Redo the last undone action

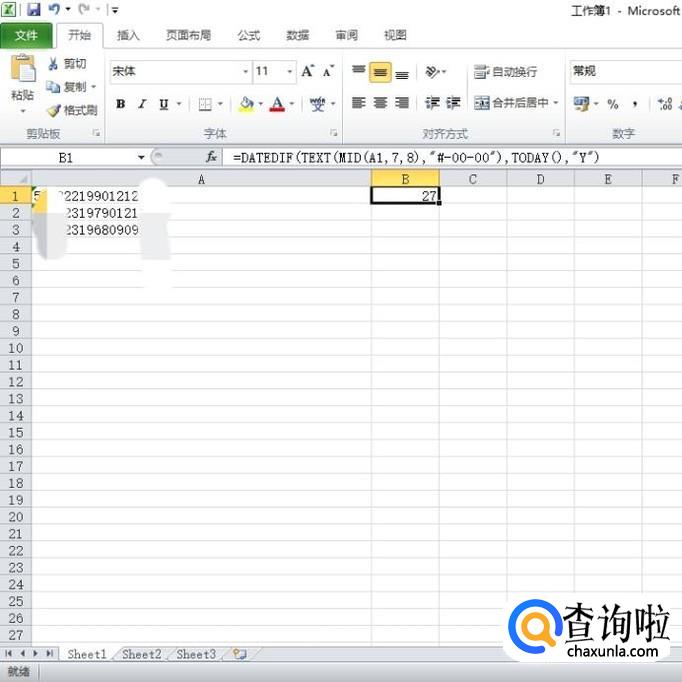(84, 9)
